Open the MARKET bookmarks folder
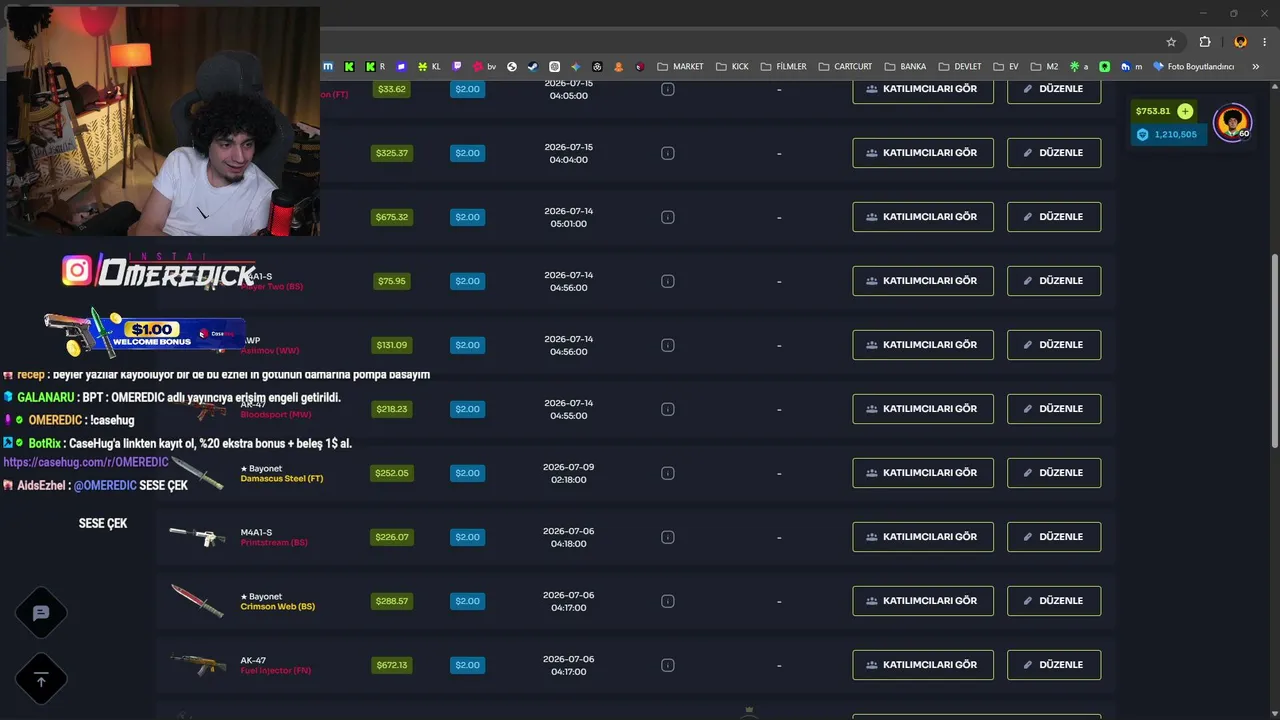Image resolution: width=1280 pixels, height=720 pixels. click(x=680, y=67)
